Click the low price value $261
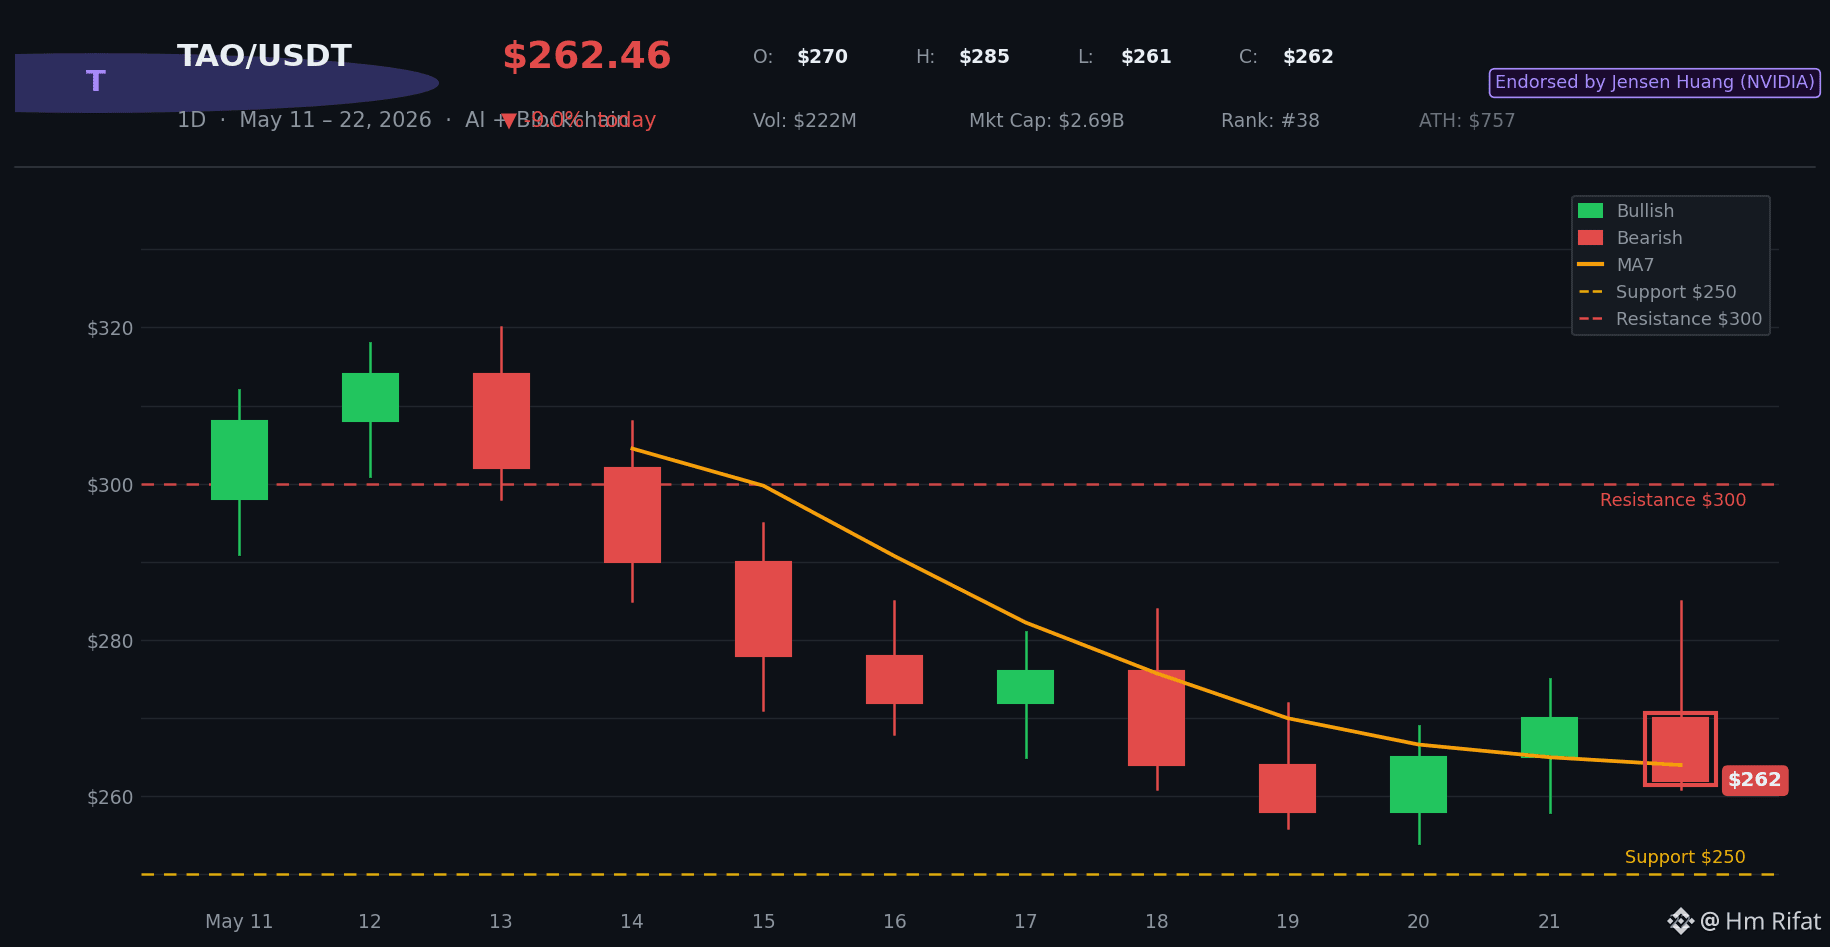Image resolution: width=1830 pixels, height=947 pixels. (1146, 57)
